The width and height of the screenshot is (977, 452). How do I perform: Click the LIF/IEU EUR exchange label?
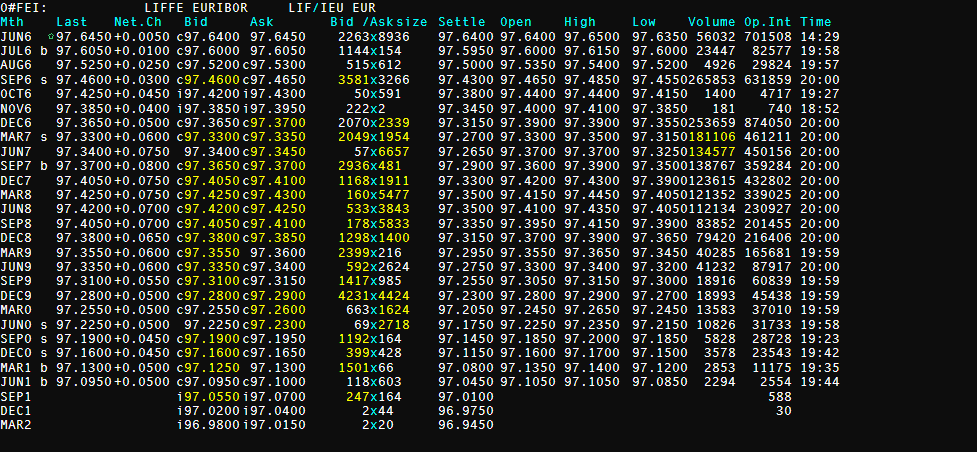click(x=332, y=8)
